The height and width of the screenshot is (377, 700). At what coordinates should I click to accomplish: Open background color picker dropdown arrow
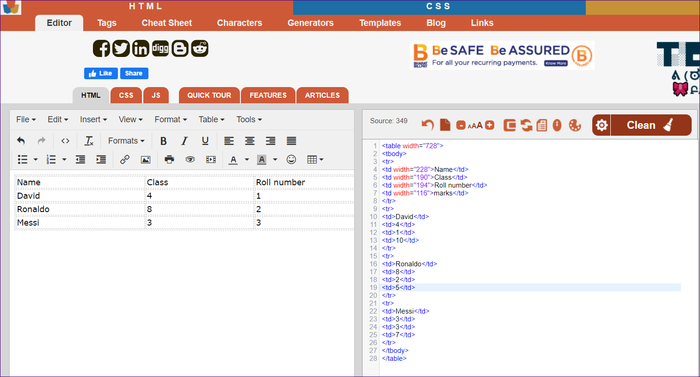pos(275,159)
